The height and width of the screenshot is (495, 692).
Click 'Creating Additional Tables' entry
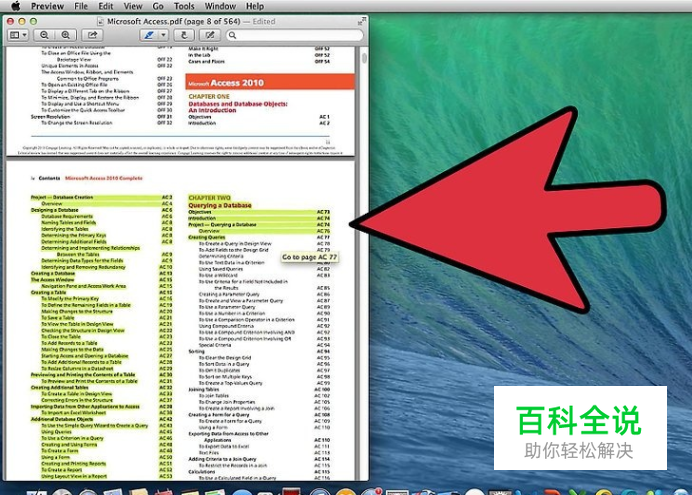point(60,387)
